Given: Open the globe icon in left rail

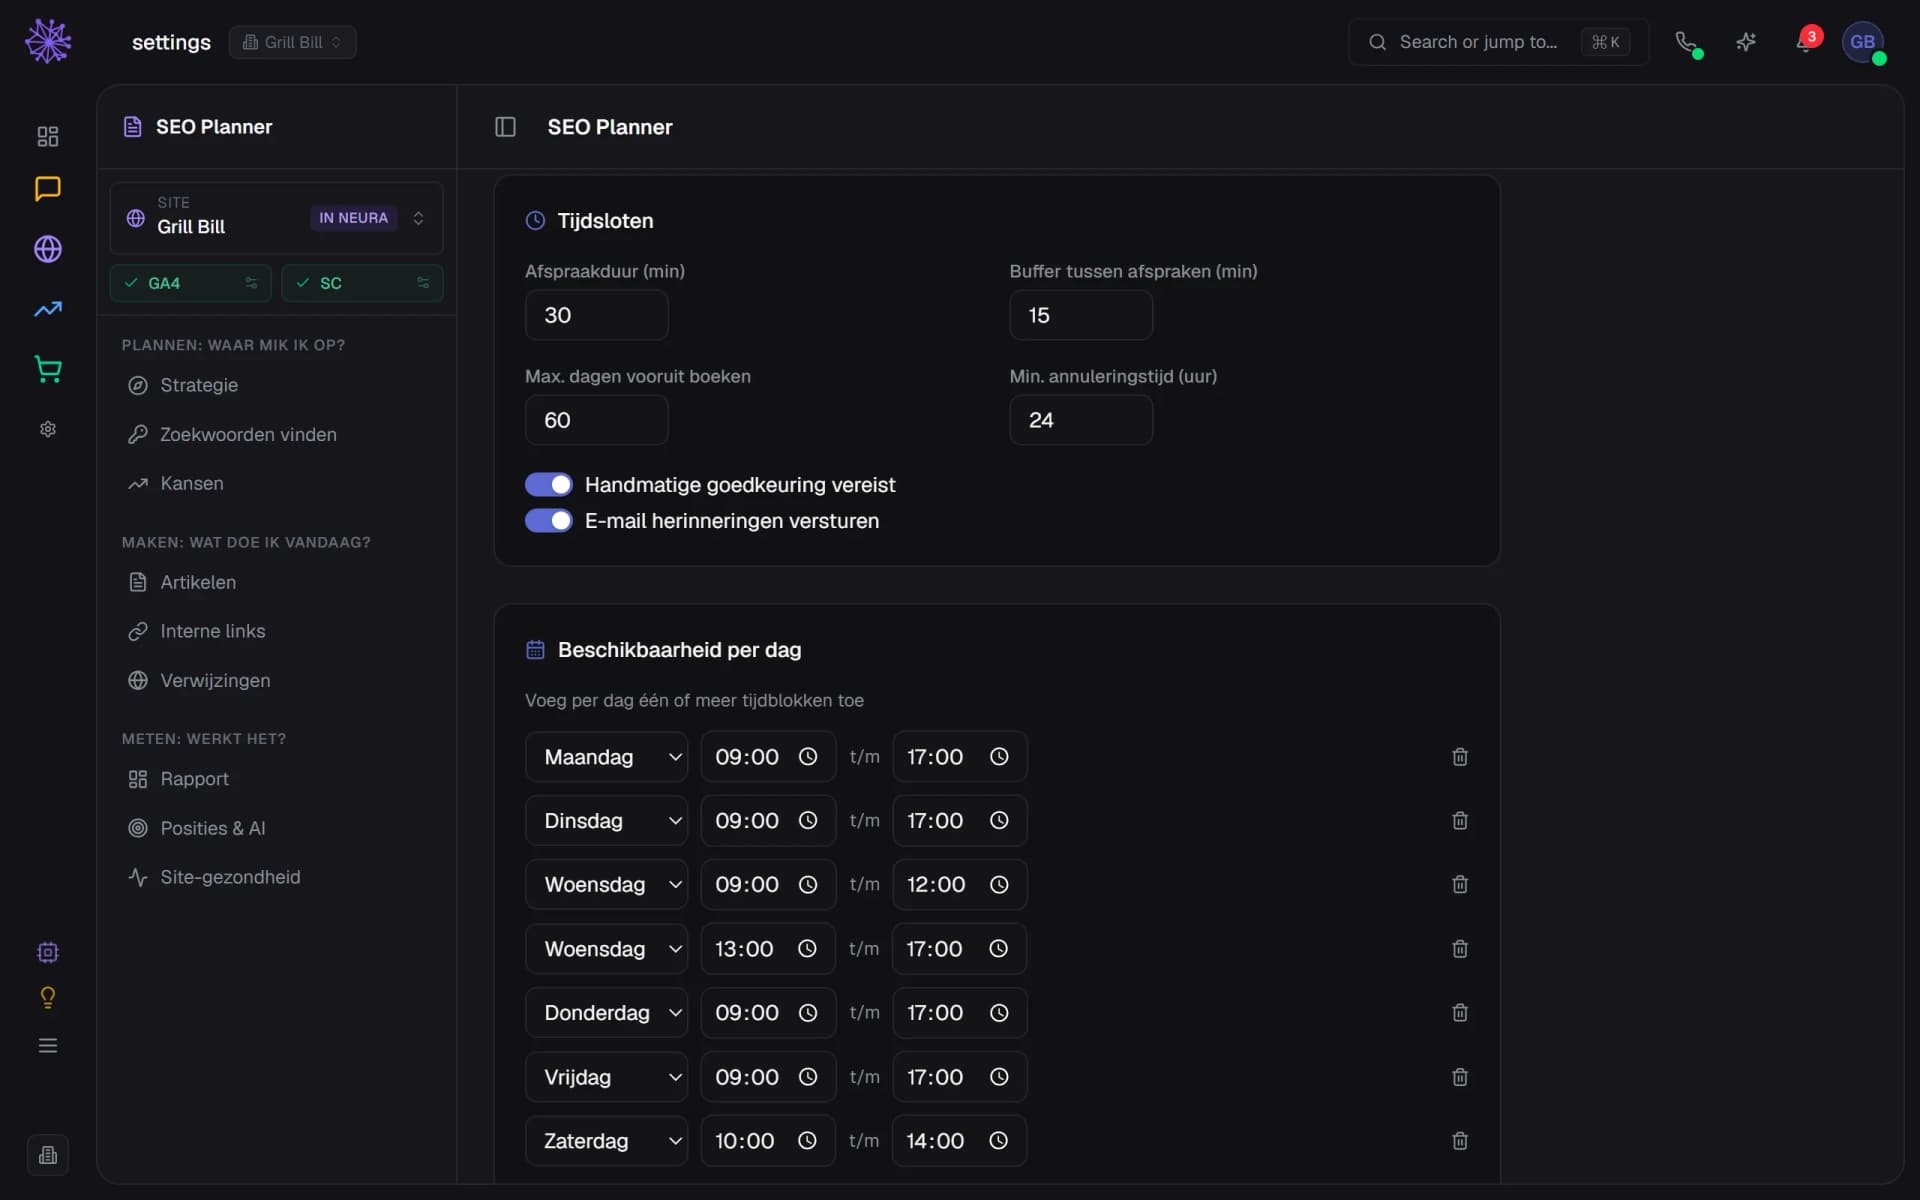Looking at the screenshot, I should point(48,249).
